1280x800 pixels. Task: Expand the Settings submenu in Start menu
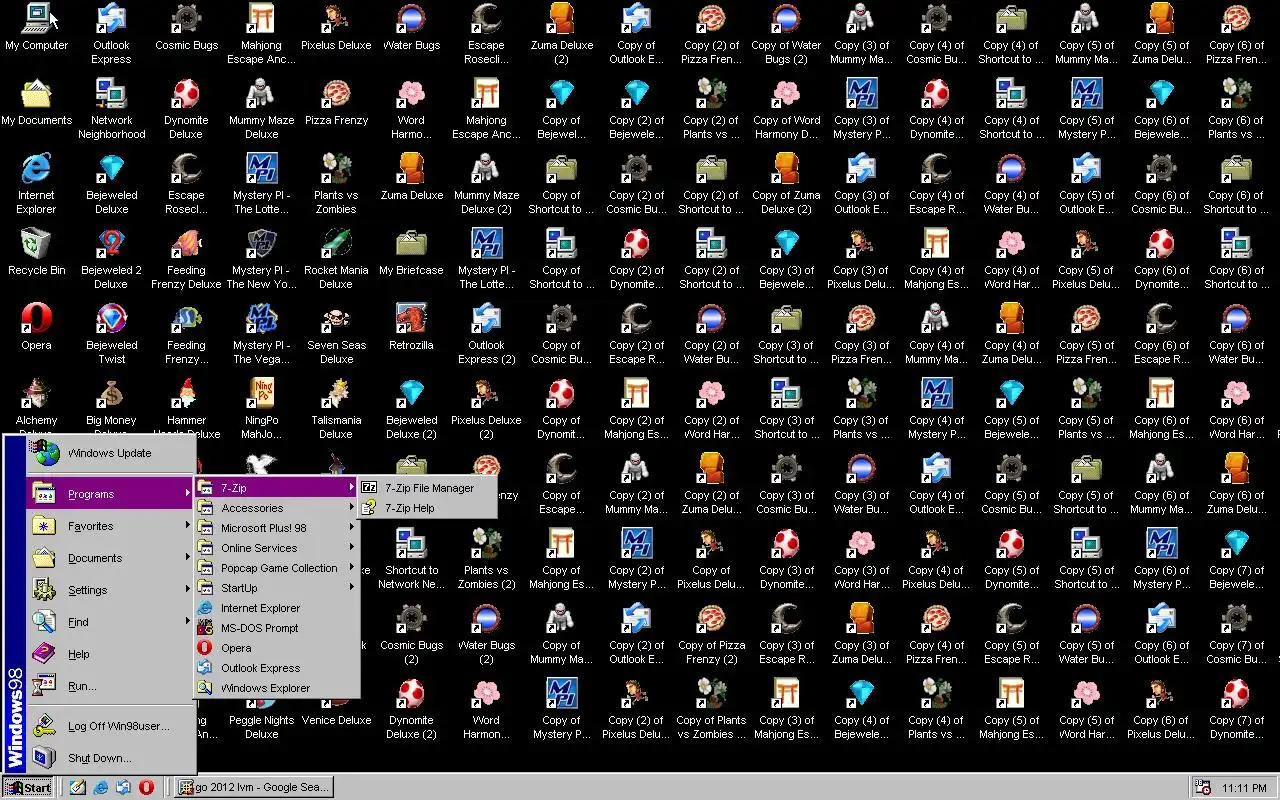[110, 590]
